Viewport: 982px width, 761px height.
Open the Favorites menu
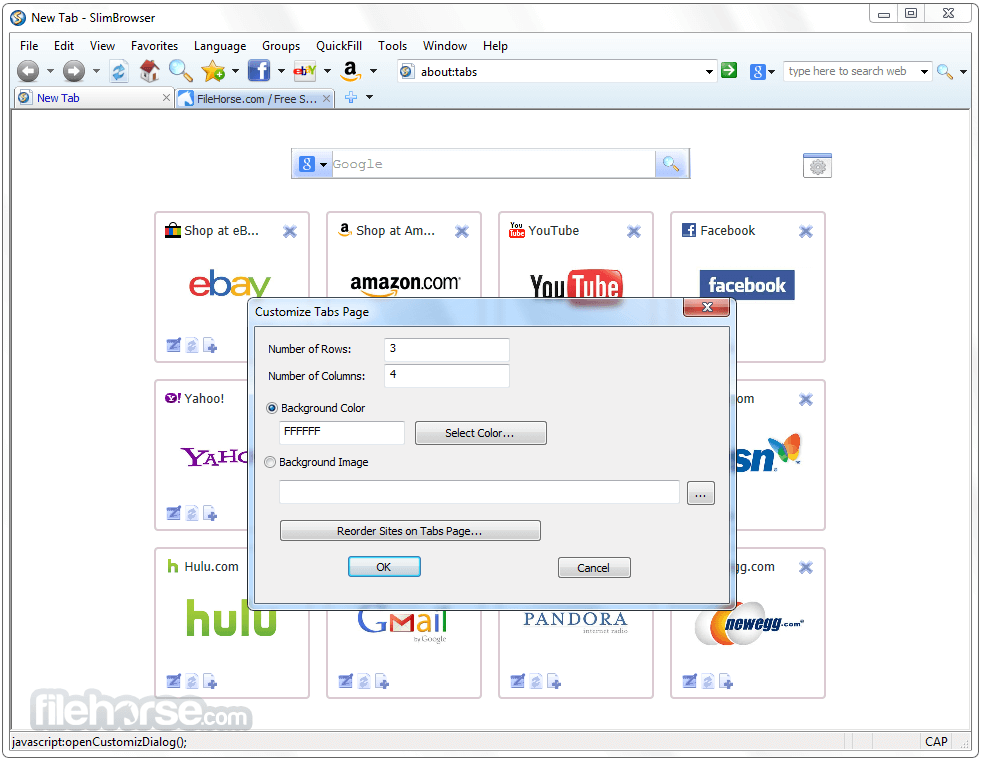pos(154,46)
